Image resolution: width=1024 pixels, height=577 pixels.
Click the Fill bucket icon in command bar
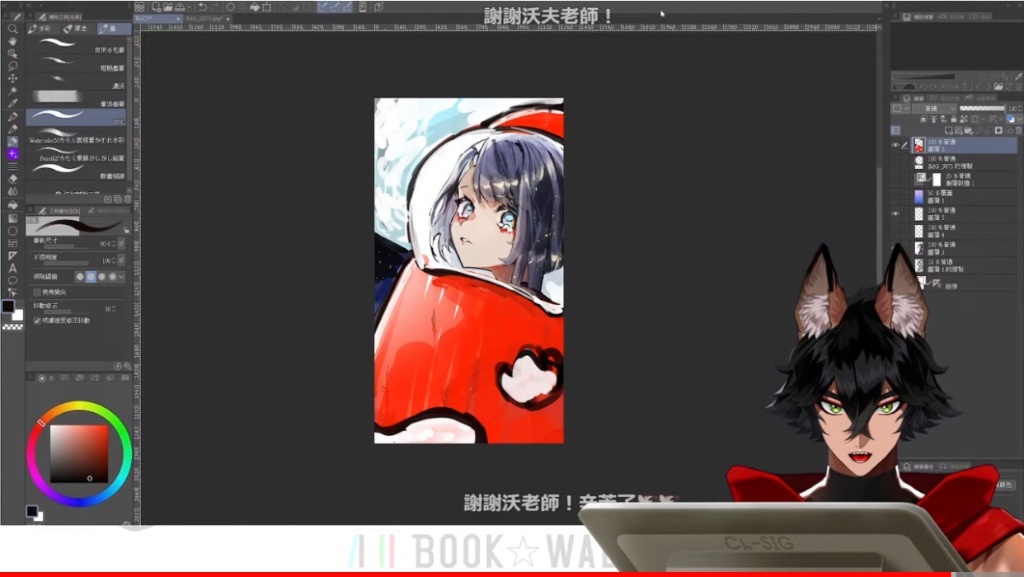point(255,7)
